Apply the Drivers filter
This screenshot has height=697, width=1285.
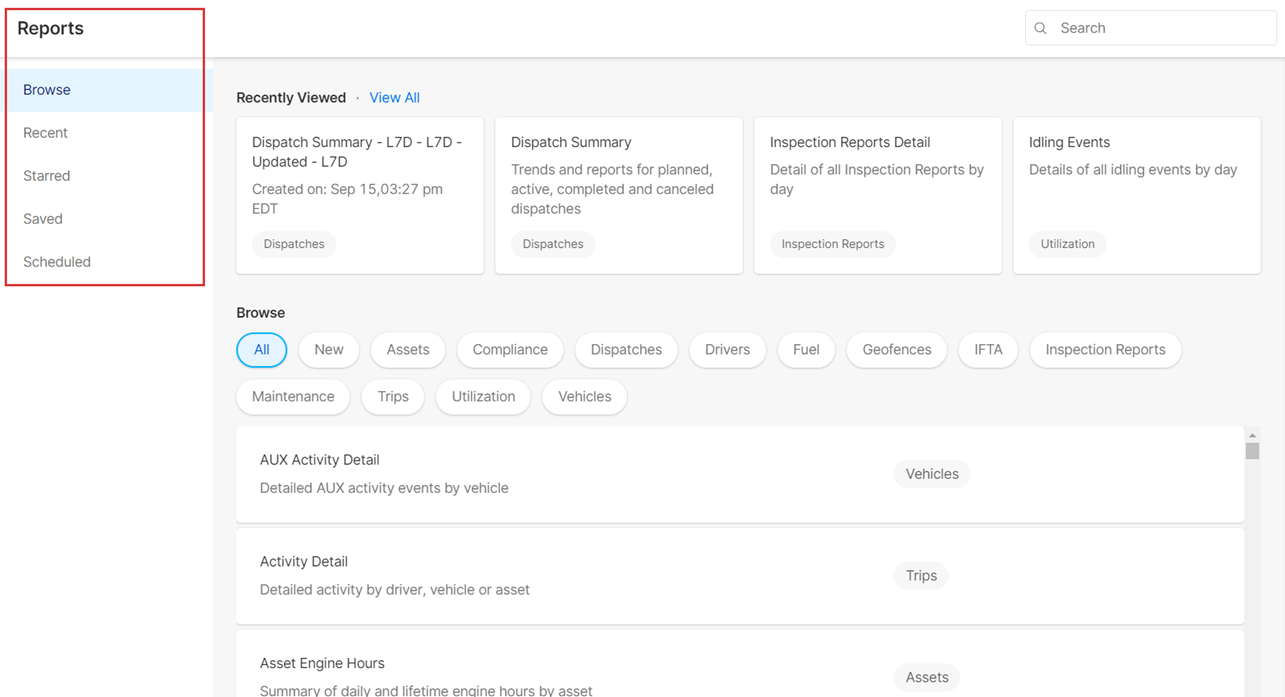tap(727, 350)
